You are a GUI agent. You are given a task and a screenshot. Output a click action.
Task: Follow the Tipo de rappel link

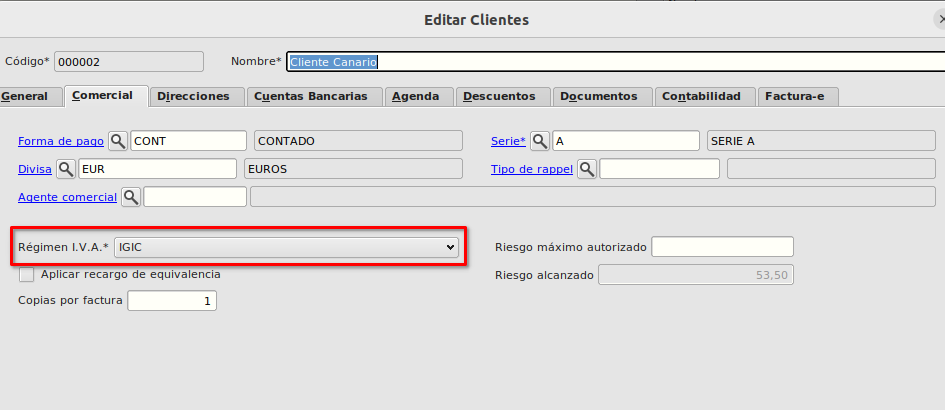(532, 169)
